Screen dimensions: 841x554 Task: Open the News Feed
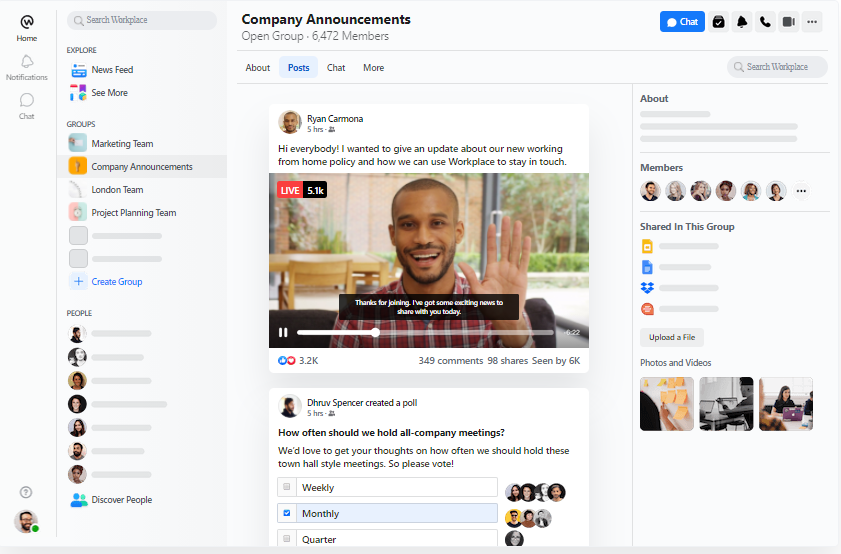pyautogui.click(x=112, y=70)
